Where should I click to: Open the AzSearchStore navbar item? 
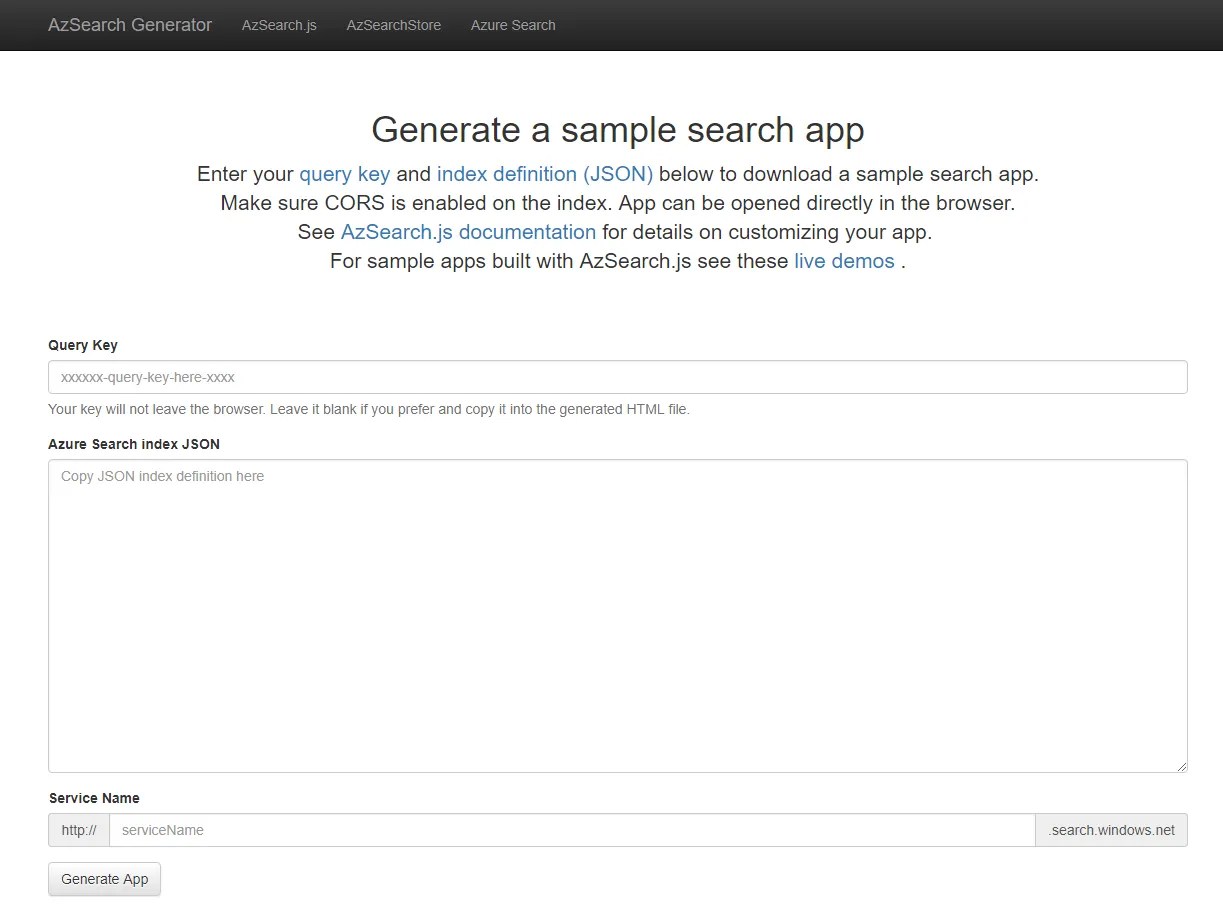[x=394, y=25]
